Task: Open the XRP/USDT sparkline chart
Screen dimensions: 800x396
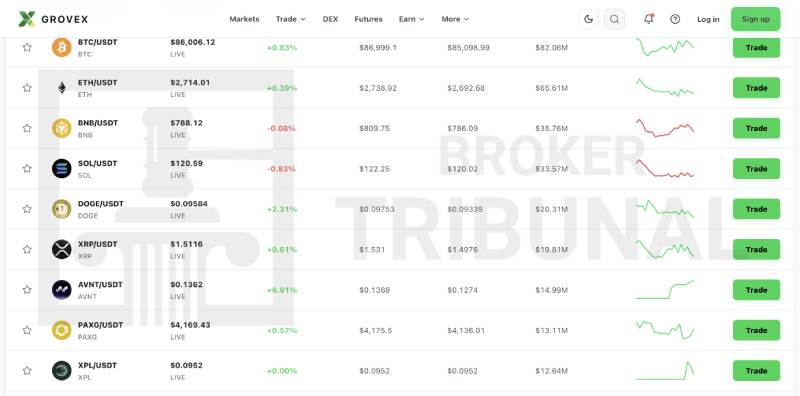Action: [665, 249]
